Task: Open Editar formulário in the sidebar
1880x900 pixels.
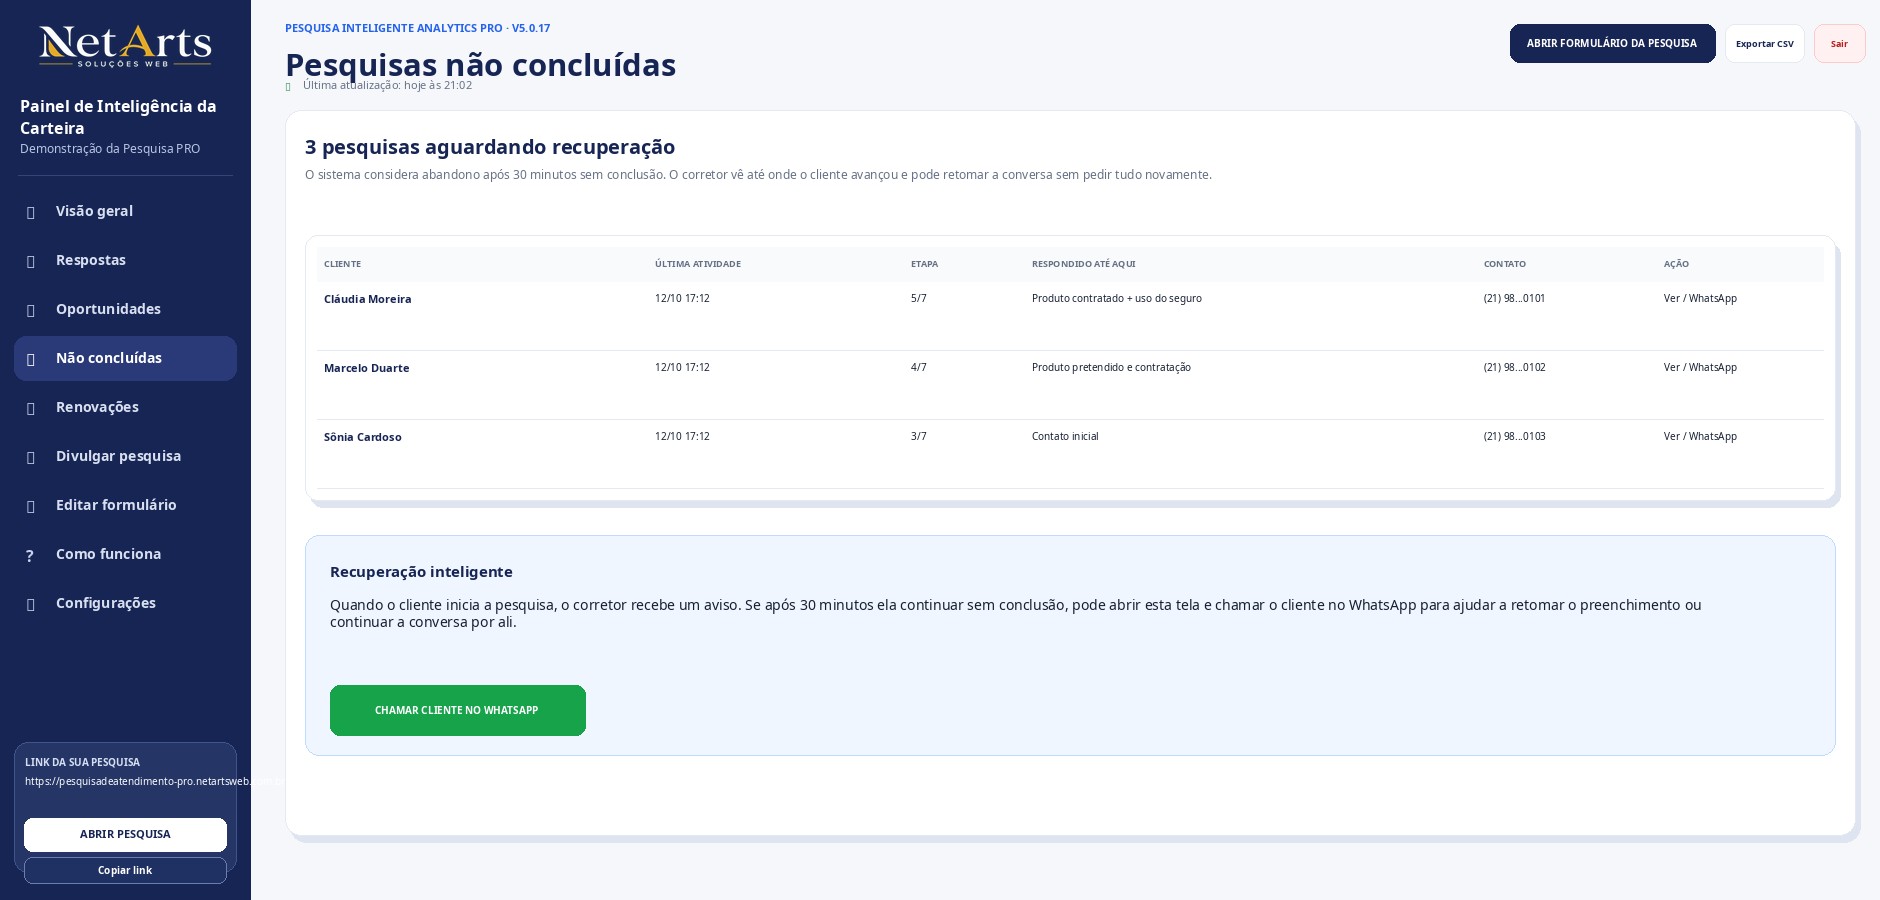Action: [x=125, y=505]
